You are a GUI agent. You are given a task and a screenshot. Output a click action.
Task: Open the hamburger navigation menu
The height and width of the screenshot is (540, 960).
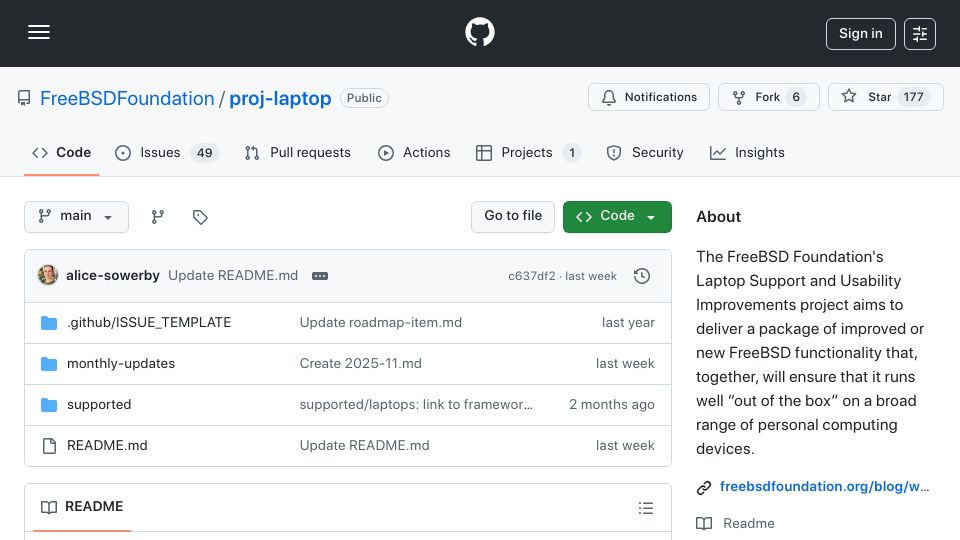(39, 32)
